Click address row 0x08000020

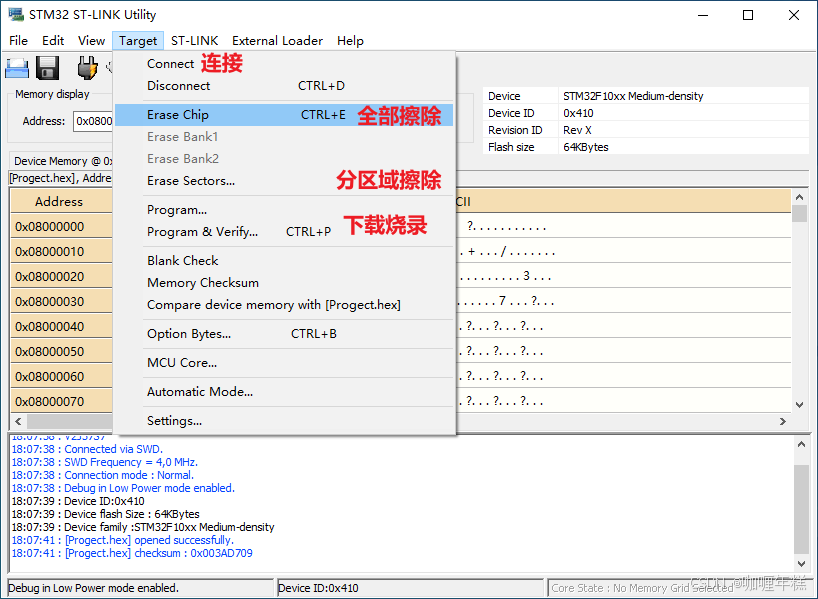click(61, 277)
